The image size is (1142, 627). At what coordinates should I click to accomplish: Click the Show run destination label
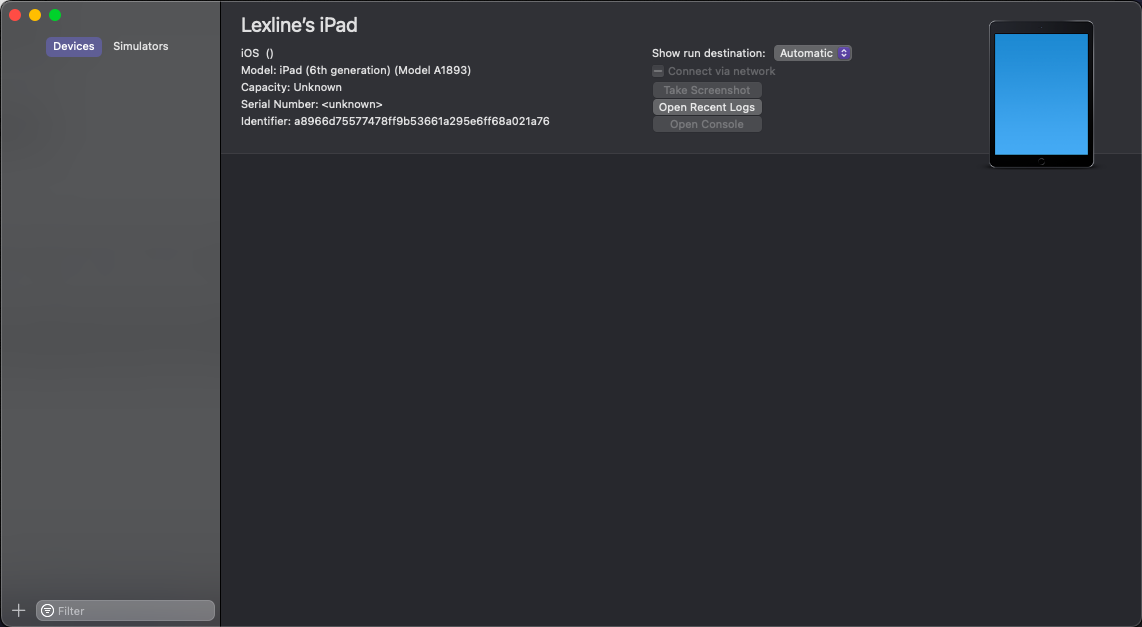pyautogui.click(x=708, y=53)
